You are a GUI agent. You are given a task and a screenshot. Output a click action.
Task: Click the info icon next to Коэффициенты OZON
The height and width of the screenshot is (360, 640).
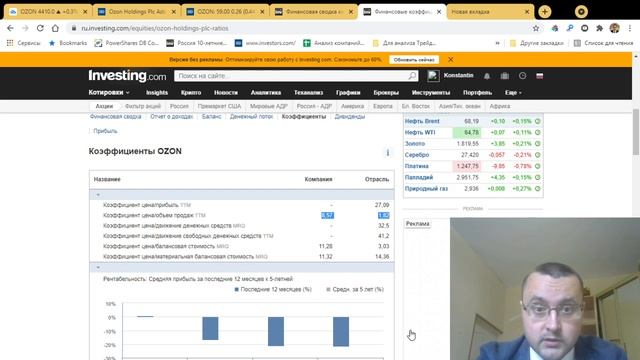click(x=388, y=152)
